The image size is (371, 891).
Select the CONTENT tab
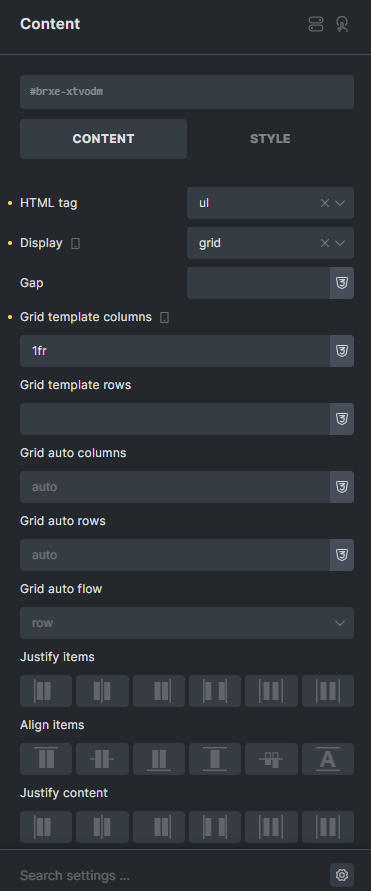tap(103, 139)
